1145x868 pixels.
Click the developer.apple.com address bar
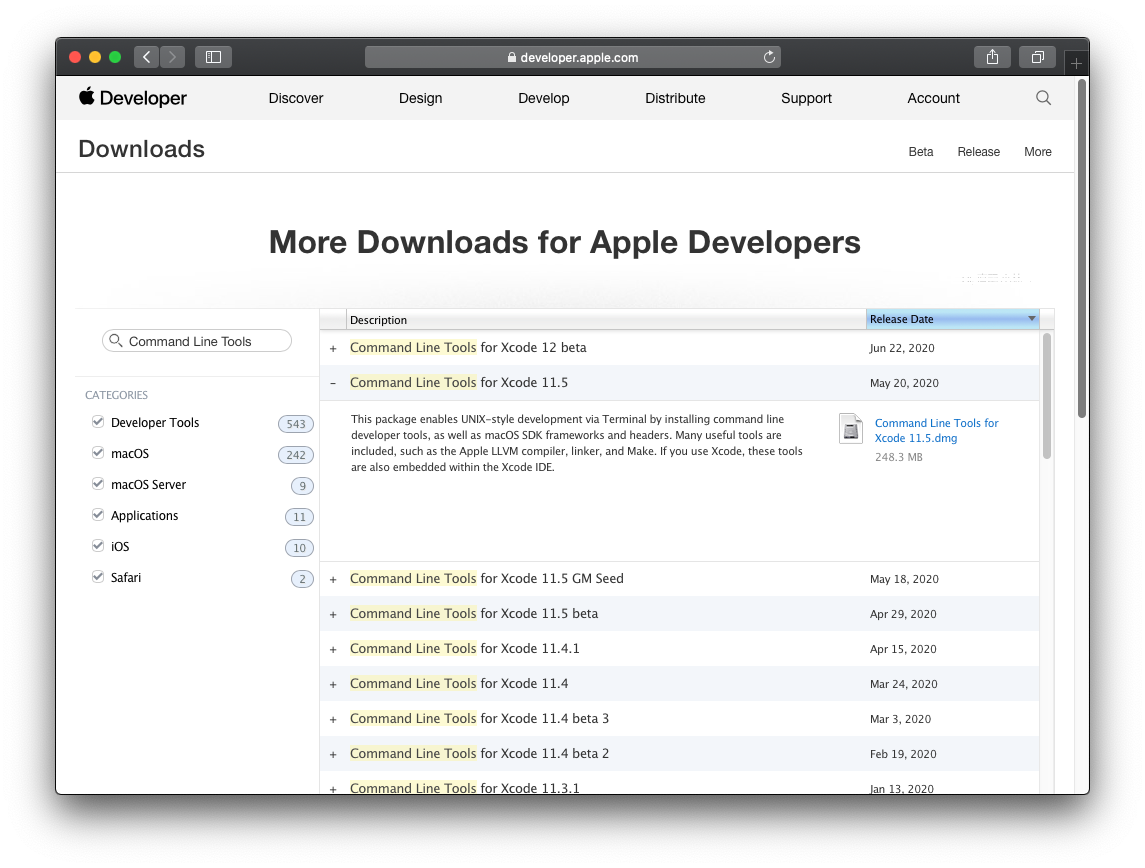tap(572, 57)
